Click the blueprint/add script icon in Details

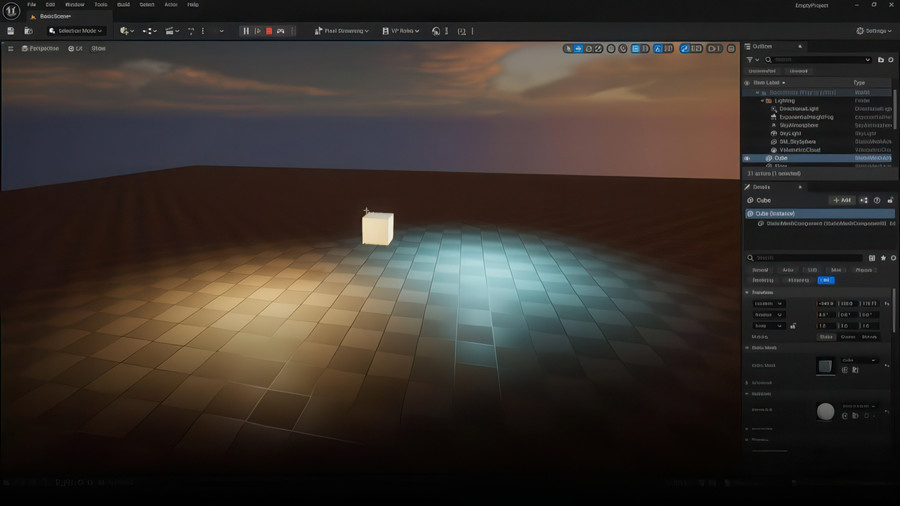click(864, 200)
